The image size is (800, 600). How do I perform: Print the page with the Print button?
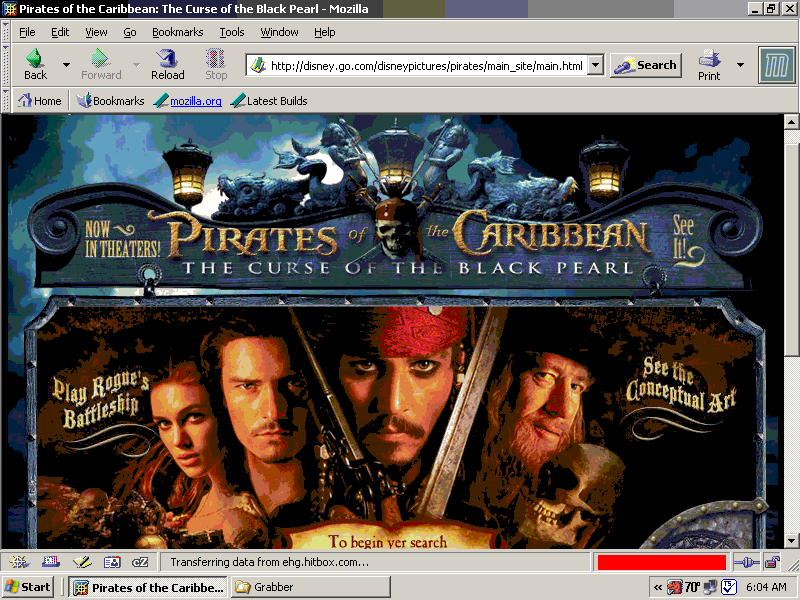click(x=709, y=65)
